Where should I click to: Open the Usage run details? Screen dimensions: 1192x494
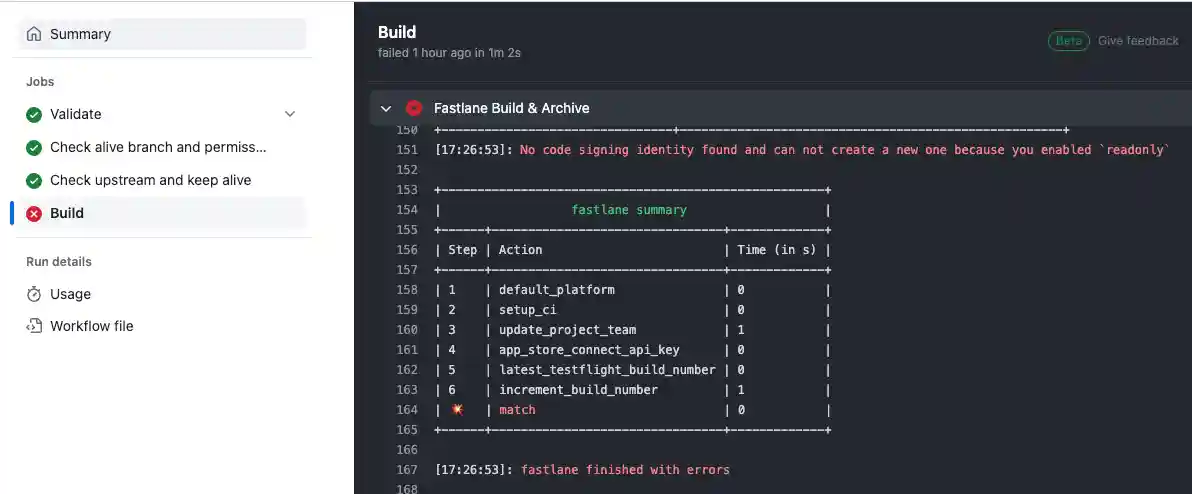click(70, 294)
